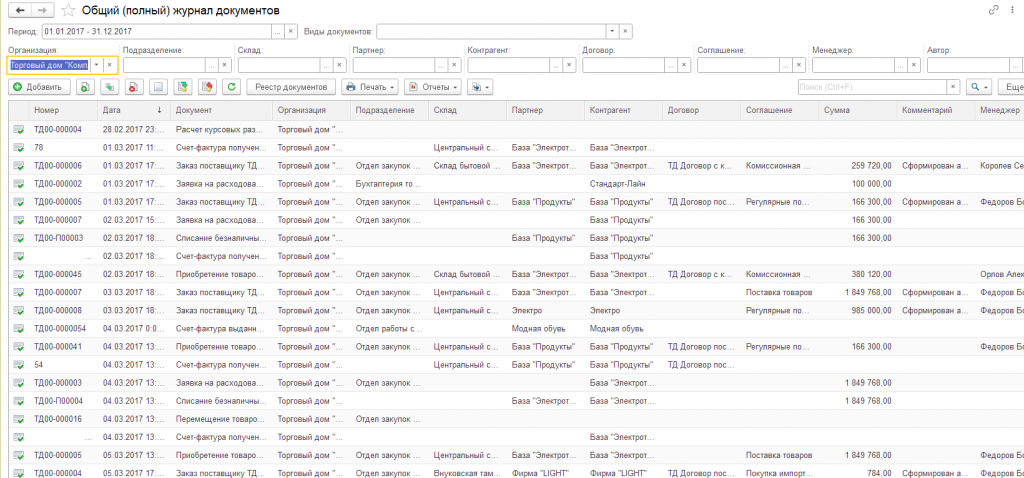Click into the Период date range field
This screenshot has height=478, width=1024.
click(157, 31)
